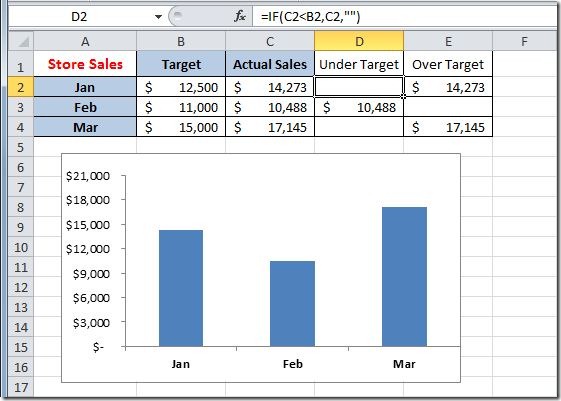This screenshot has width=561, height=401.
Task: Click the fx Insert Function icon
Action: [x=240, y=16]
